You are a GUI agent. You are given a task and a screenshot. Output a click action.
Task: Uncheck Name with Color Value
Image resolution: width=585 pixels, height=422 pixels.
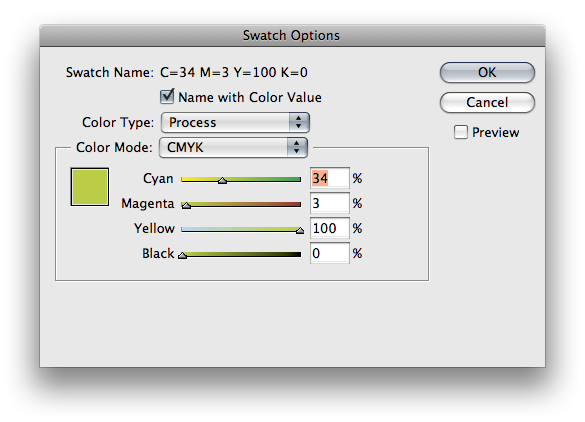[167, 97]
